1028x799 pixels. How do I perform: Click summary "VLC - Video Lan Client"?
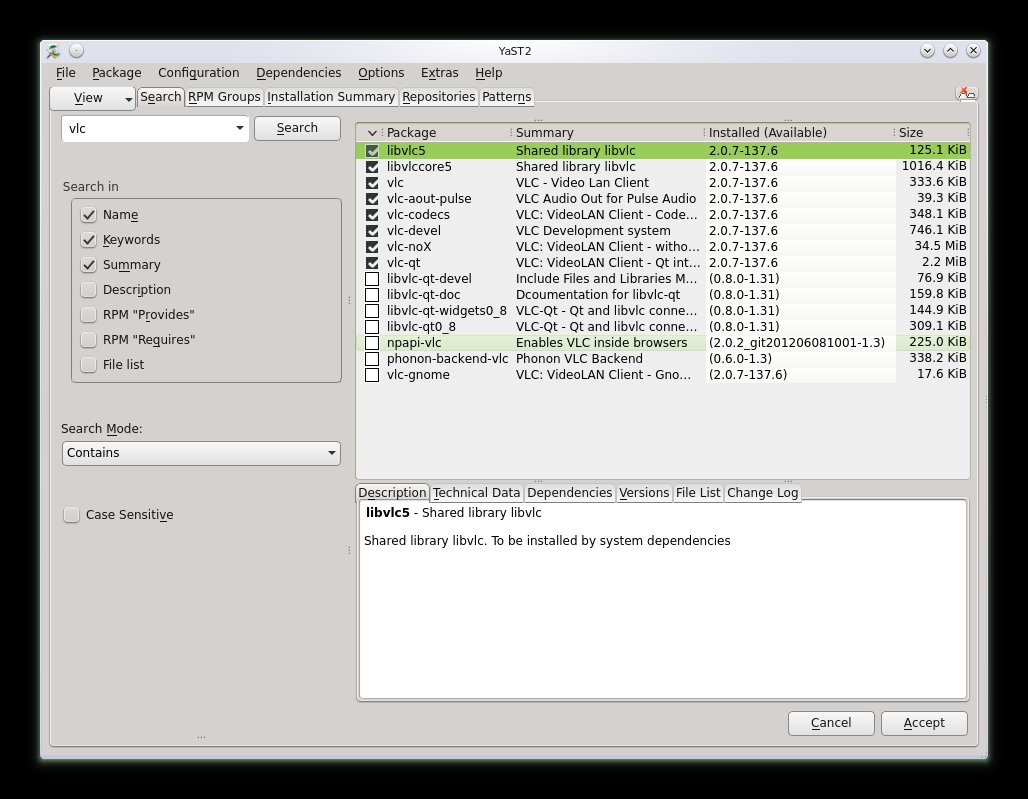click(x=582, y=183)
